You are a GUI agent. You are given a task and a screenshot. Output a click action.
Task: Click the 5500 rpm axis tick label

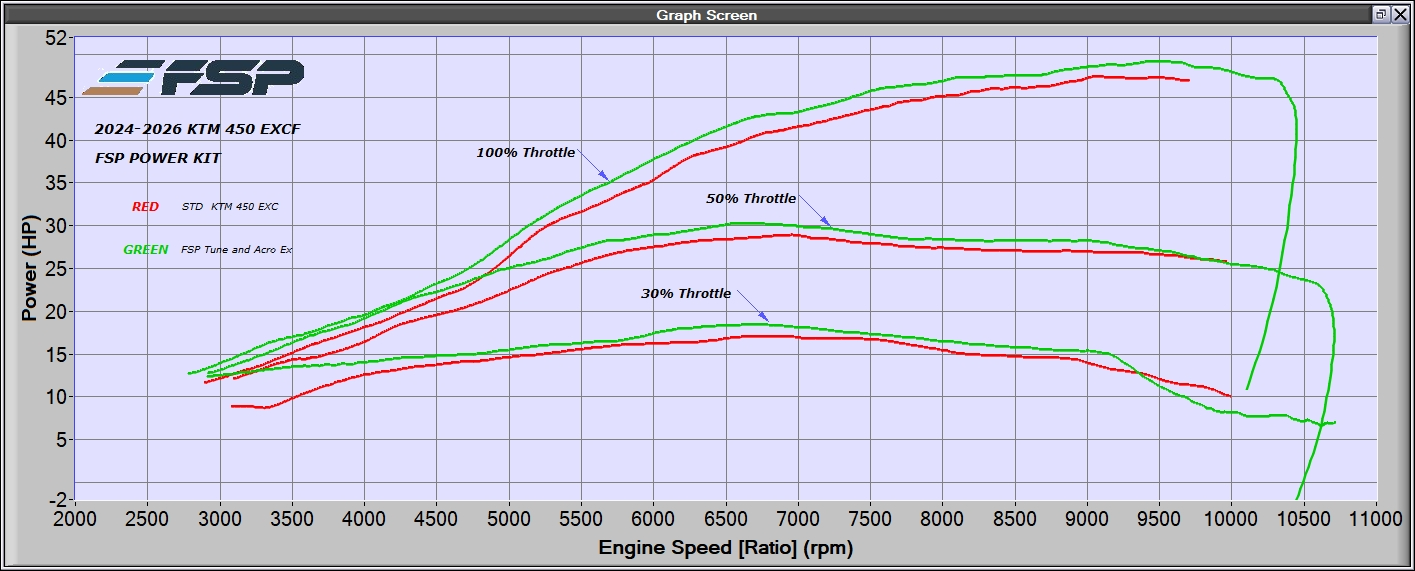(x=581, y=521)
